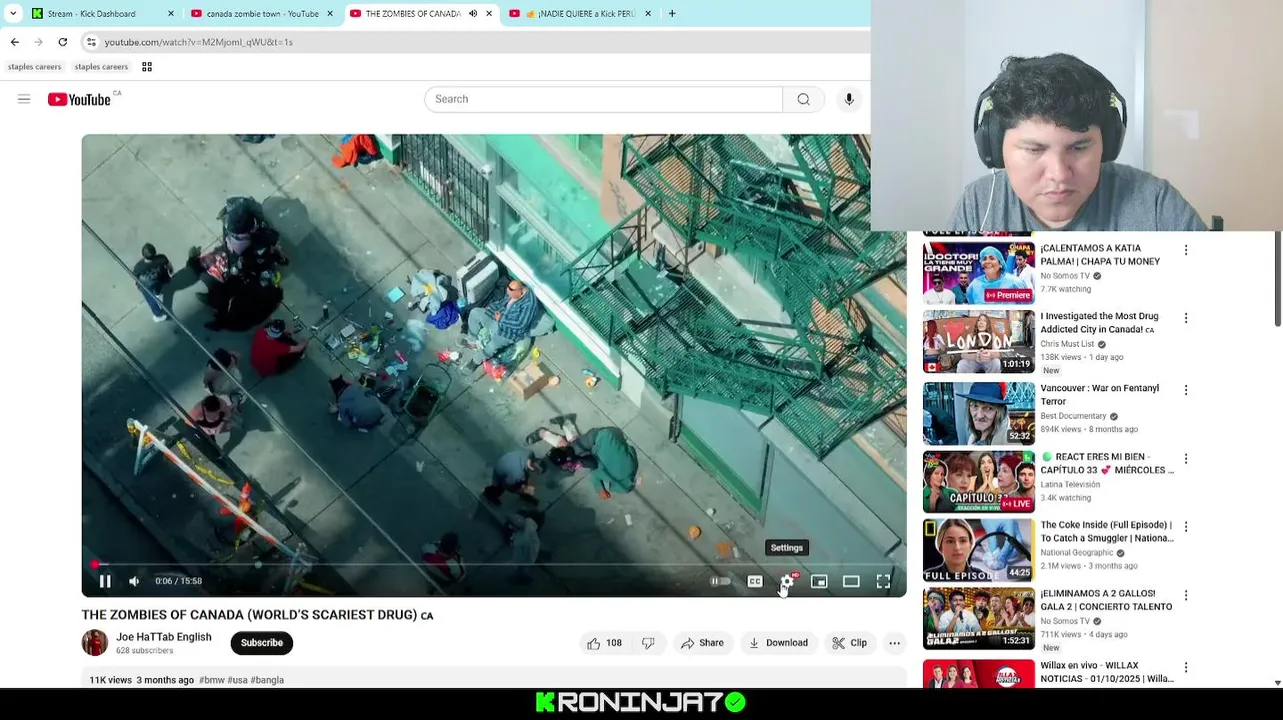Open The Coke Inside episode thumbnail
Viewport: 1283px width, 720px height.
(x=979, y=550)
